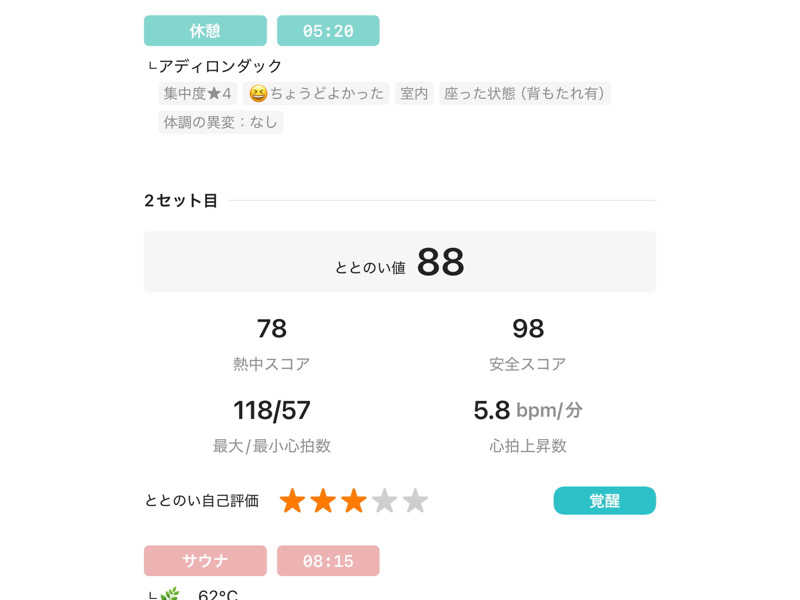Click the first orange rating star
This screenshot has height=600, width=800.
click(292, 501)
